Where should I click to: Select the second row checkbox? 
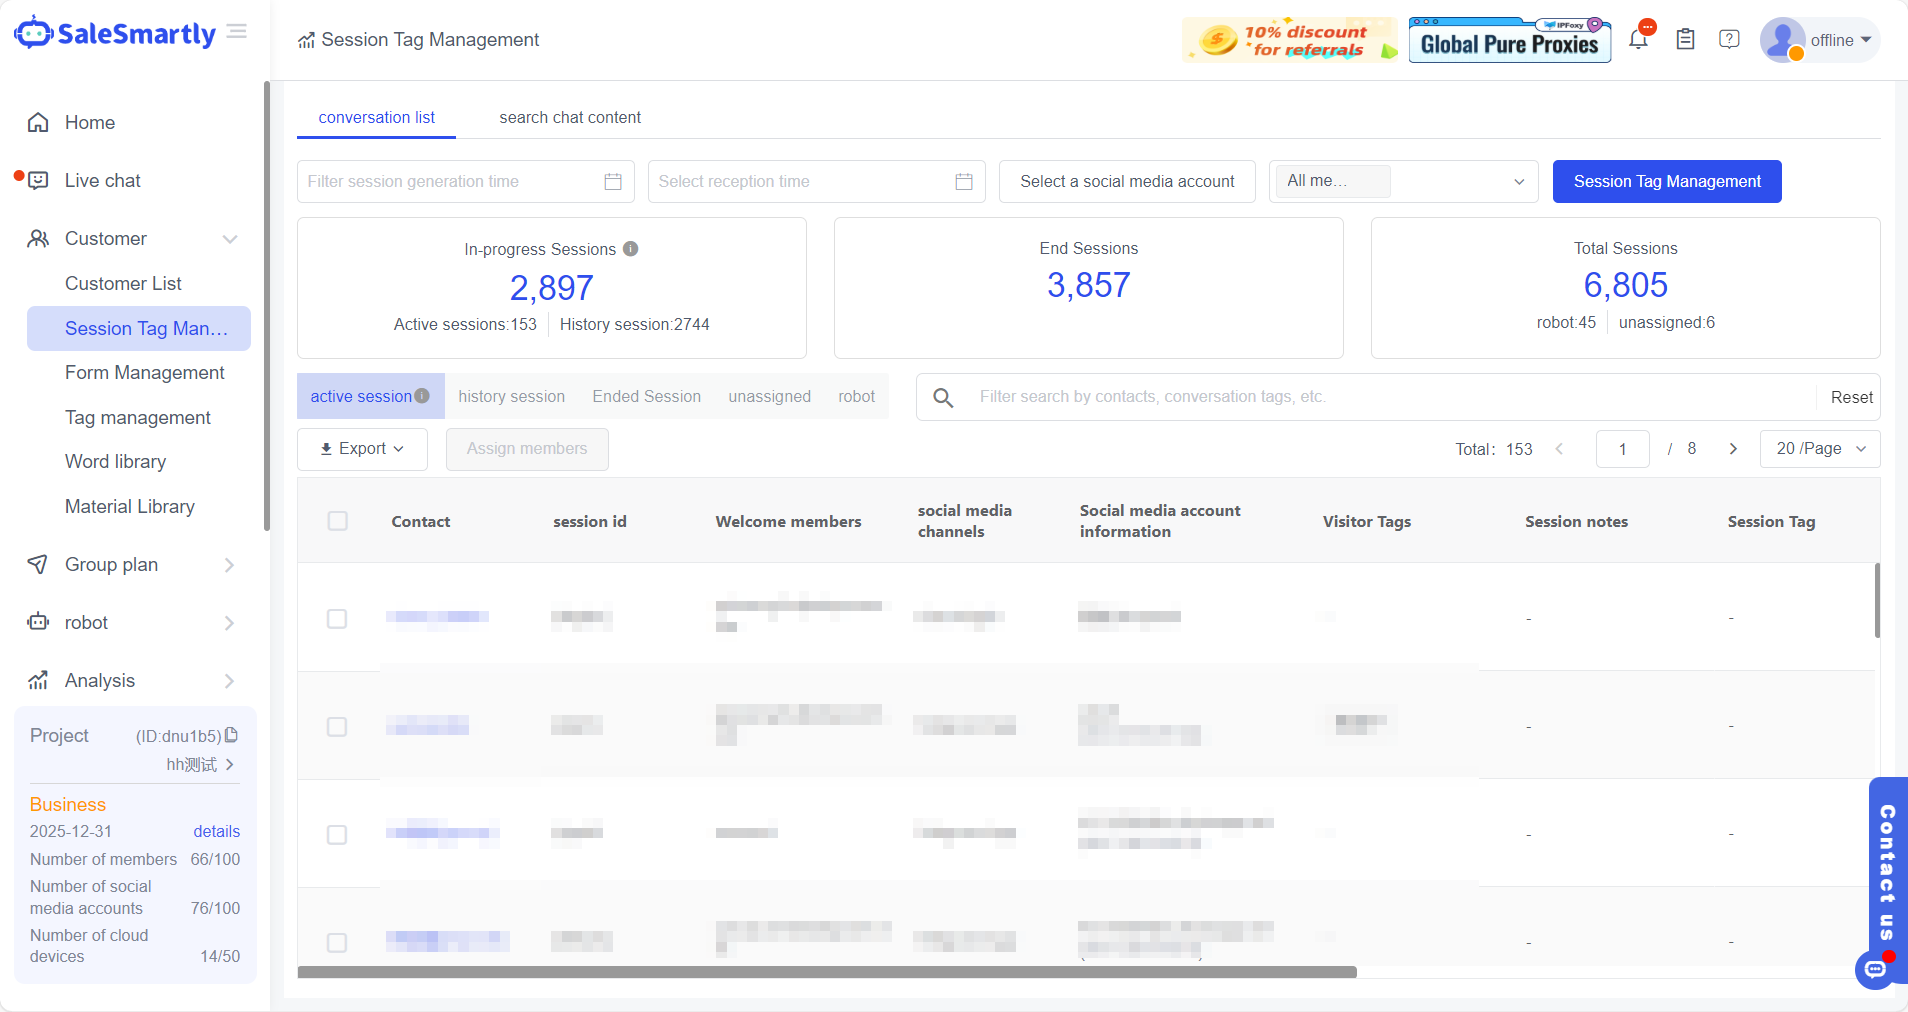(337, 727)
